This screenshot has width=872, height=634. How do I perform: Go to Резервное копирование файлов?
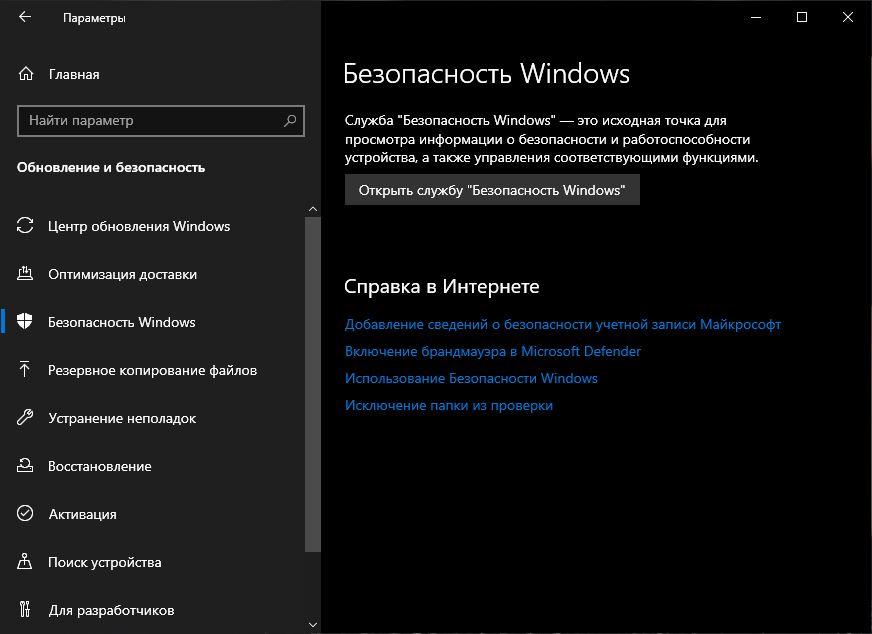(x=152, y=370)
